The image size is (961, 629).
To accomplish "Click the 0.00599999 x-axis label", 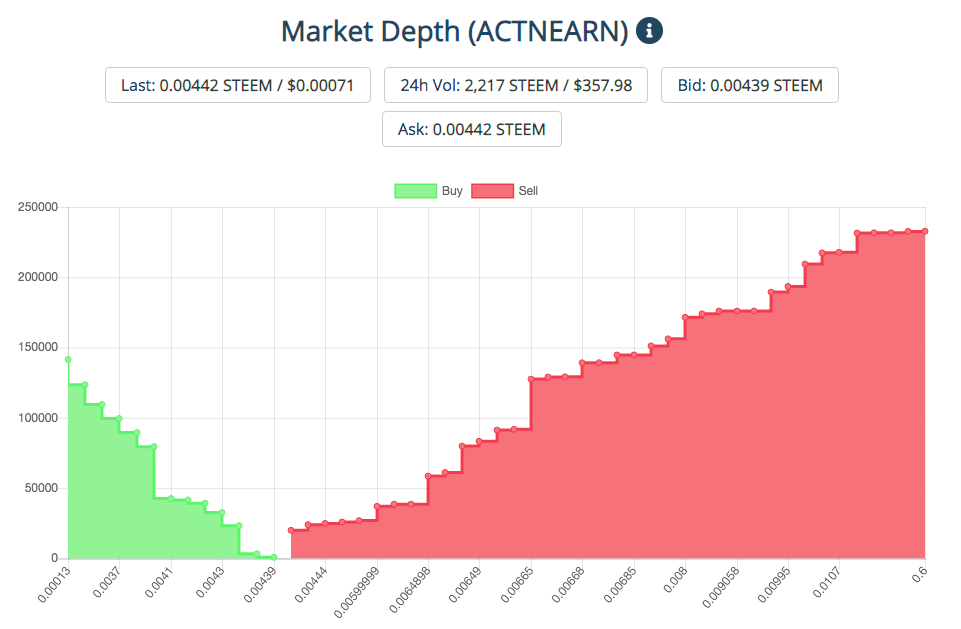I will pos(357,592).
